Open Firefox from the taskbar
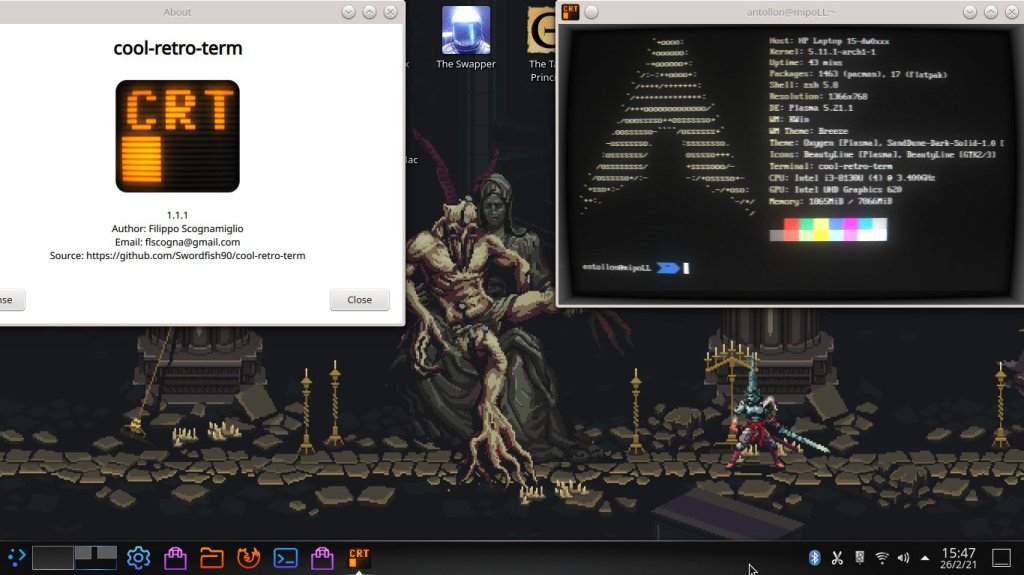Image resolution: width=1024 pixels, height=575 pixels. point(248,557)
